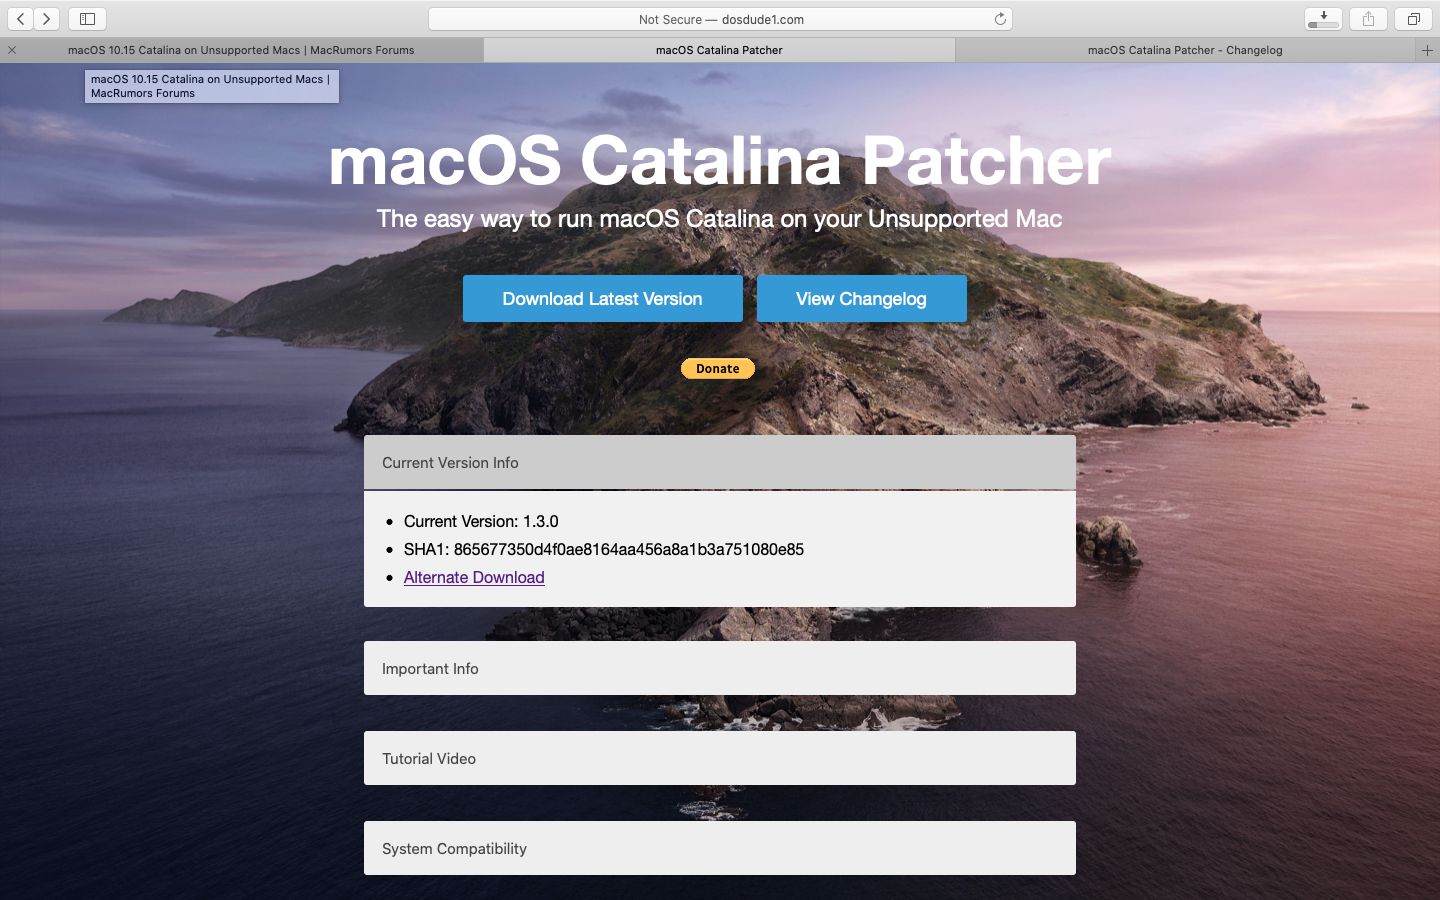Viewport: 1440px width, 900px height.
Task: Click the Unsupported Mac subtitle text
Action: 719,219
